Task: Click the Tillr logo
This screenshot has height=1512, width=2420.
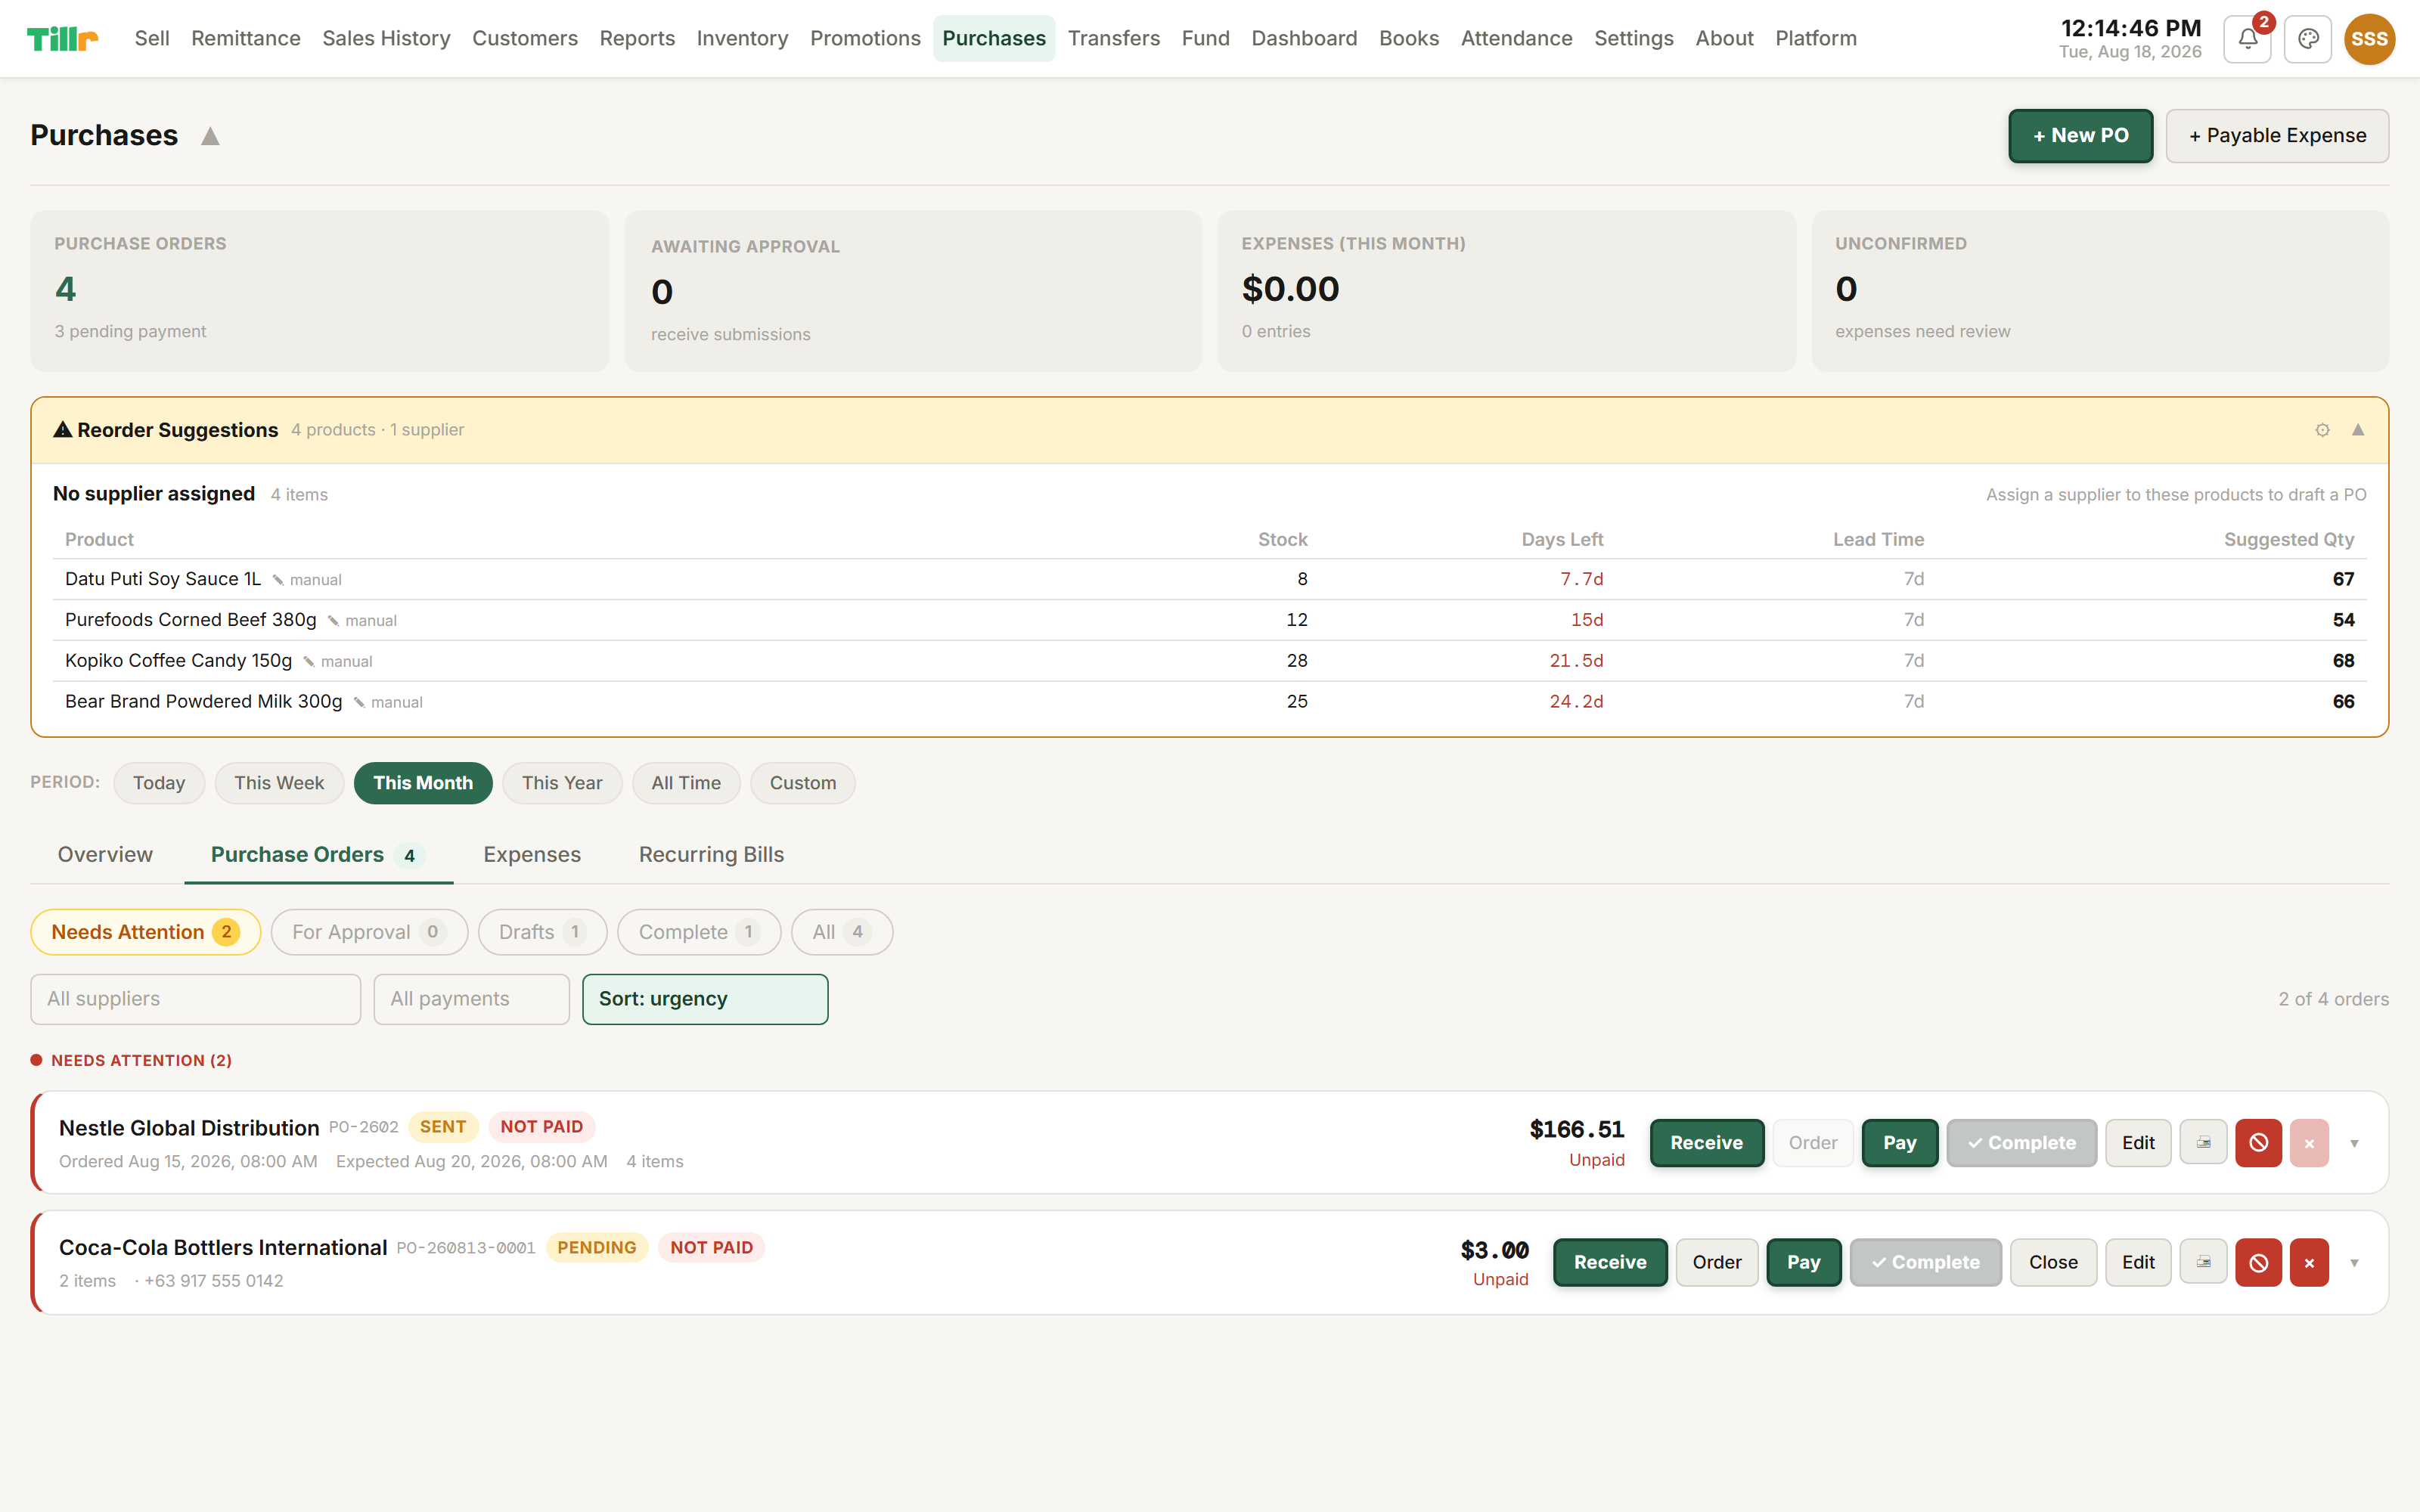Action: 62,39
